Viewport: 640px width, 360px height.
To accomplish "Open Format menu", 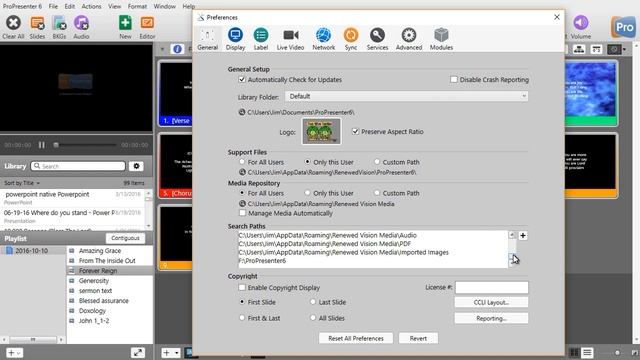I will (x=137, y=7).
